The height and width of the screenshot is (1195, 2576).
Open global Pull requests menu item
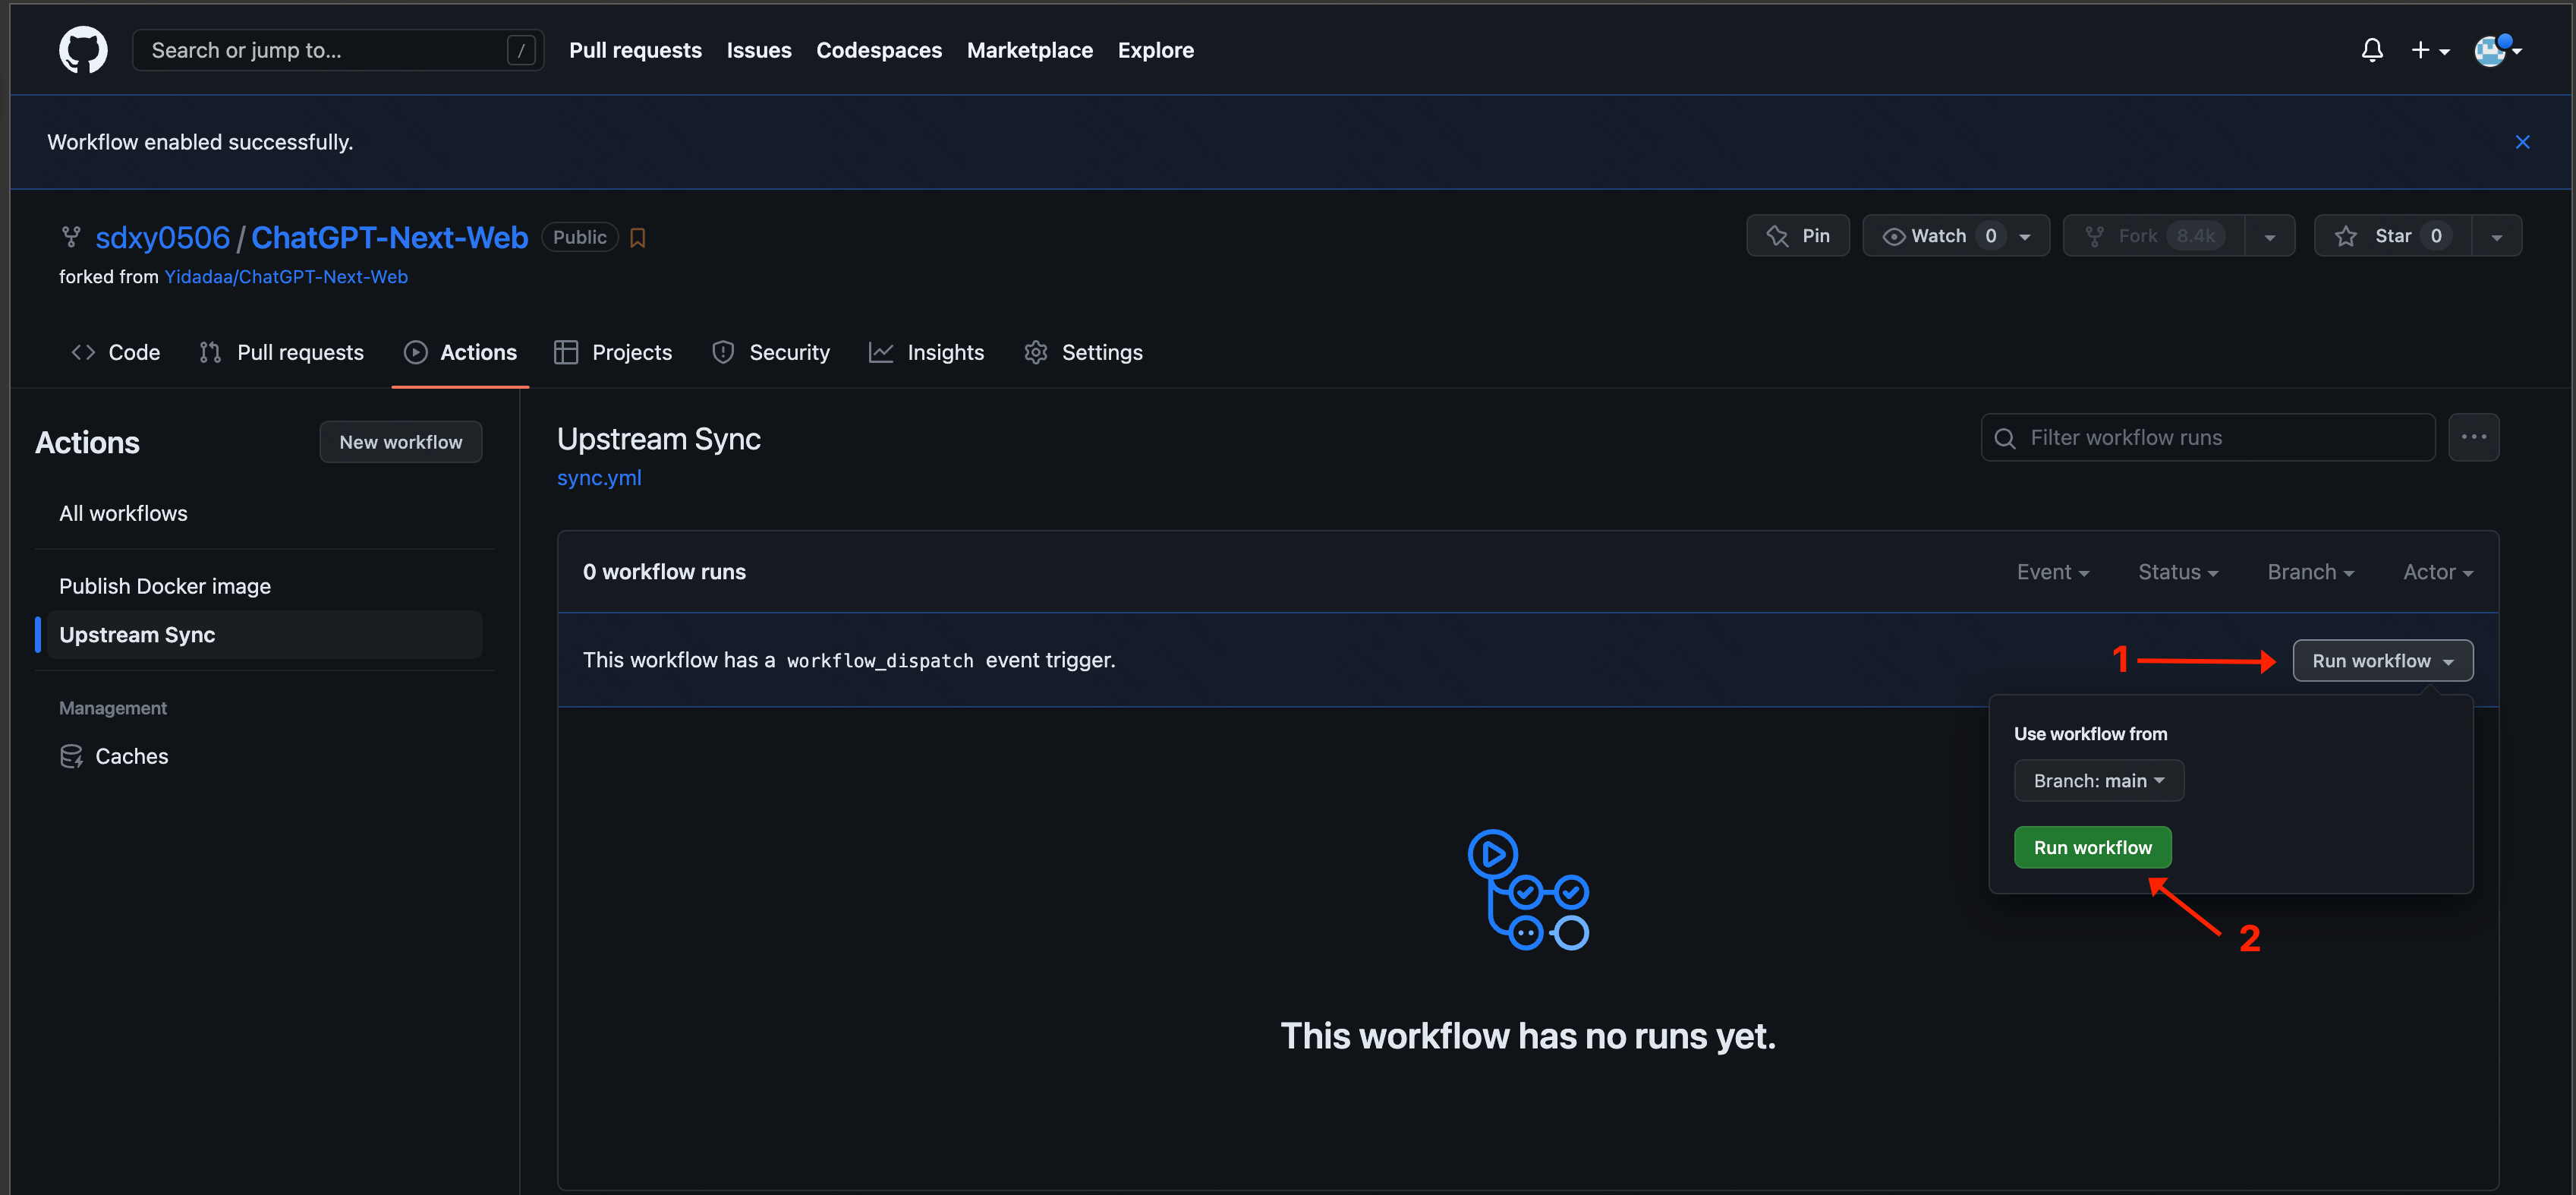(x=635, y=50)
